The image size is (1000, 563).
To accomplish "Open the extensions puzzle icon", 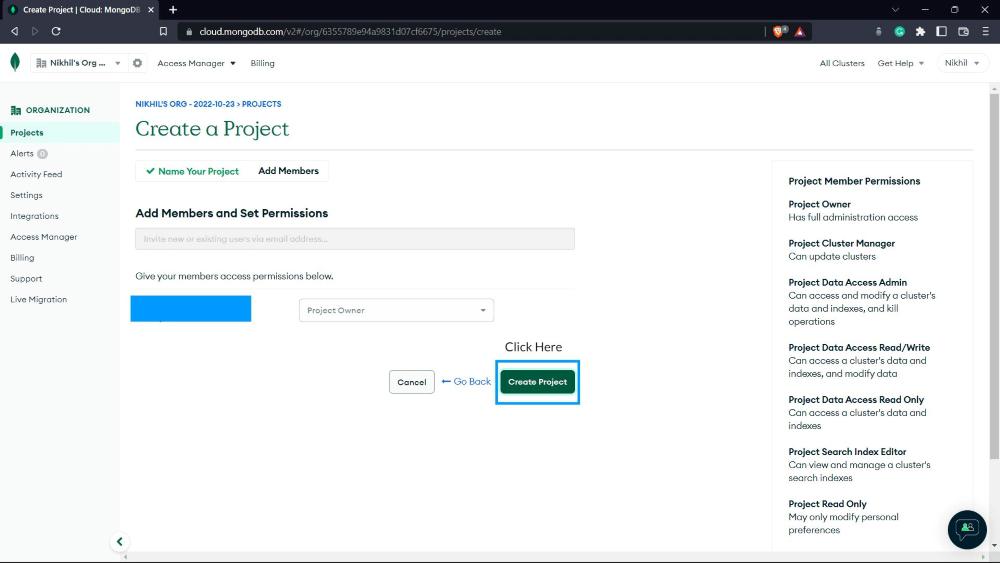I will (x=920, y=31).
